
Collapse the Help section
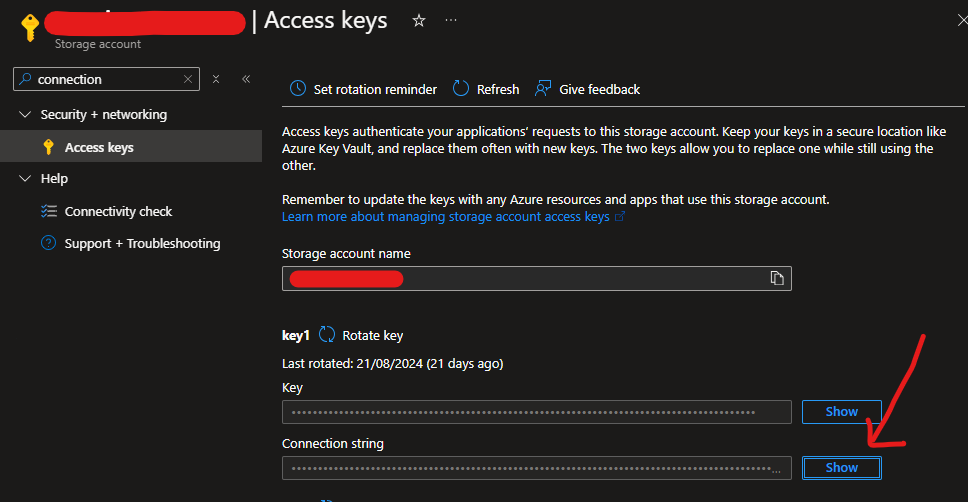25,179
